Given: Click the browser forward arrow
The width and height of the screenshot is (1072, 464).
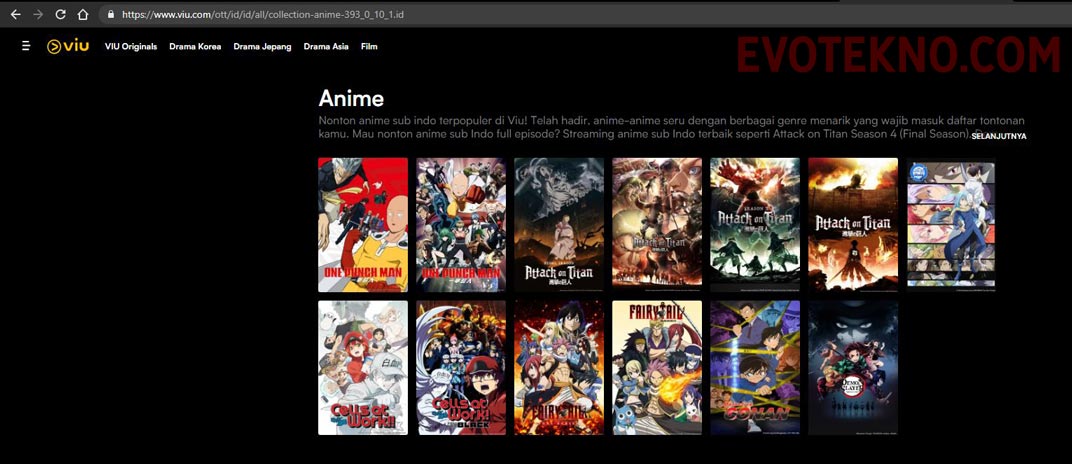Looking at the screenshot, I should [38, 14].
